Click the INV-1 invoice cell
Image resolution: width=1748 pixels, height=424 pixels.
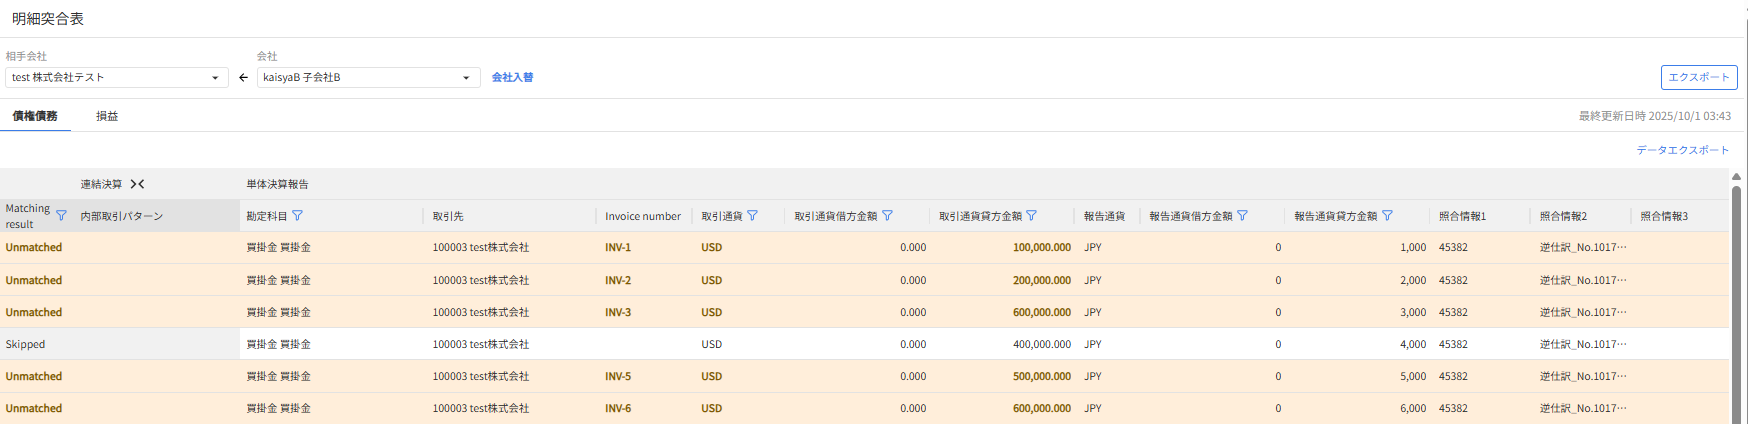[x=618, y=248]
